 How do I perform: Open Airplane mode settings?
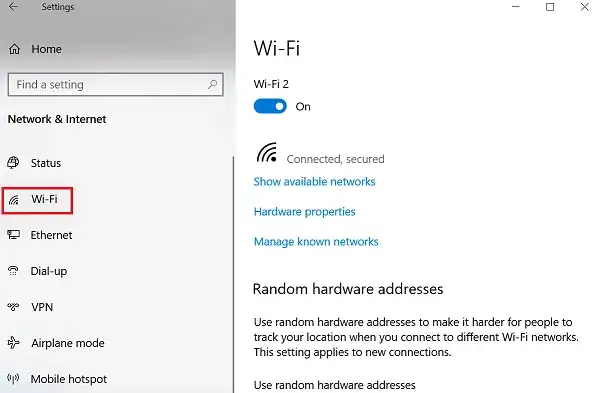(x=68, y=343)
